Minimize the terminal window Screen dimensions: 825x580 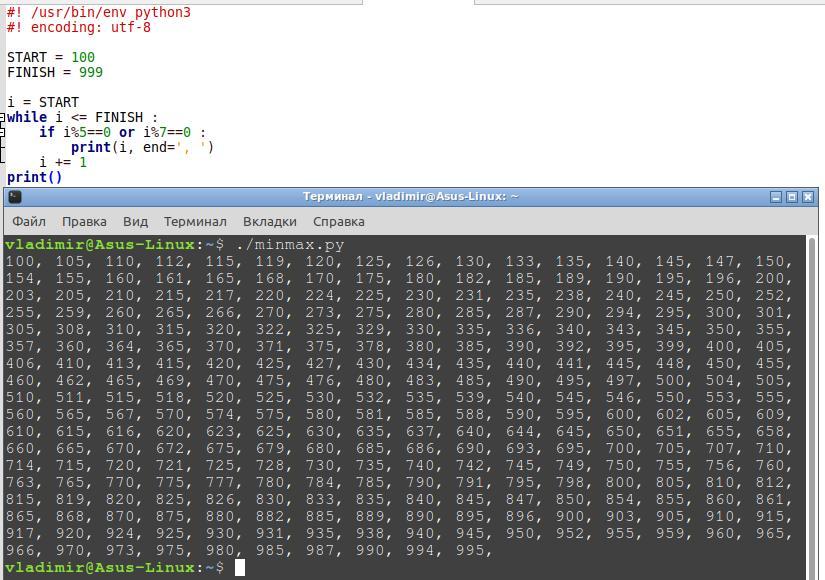(776, 197)
